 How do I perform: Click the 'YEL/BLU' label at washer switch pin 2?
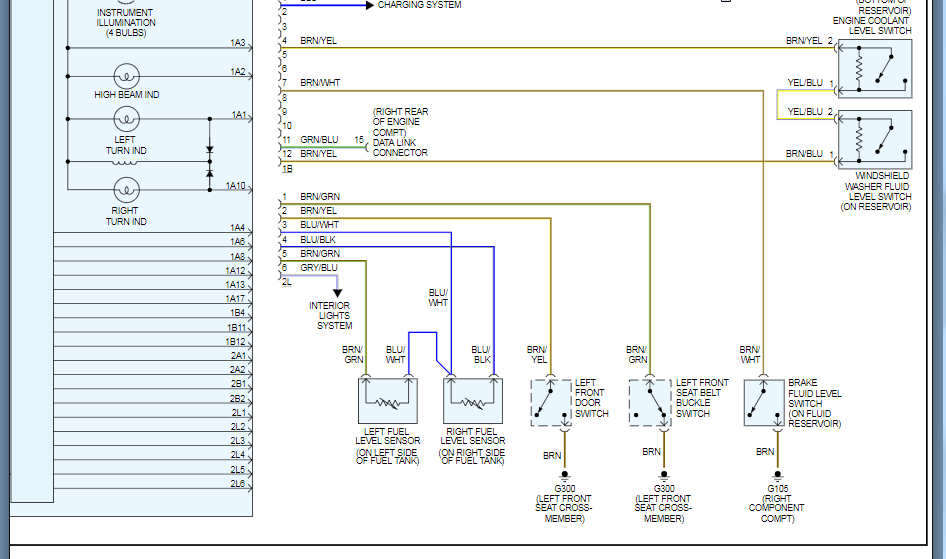tap(805, 112)
